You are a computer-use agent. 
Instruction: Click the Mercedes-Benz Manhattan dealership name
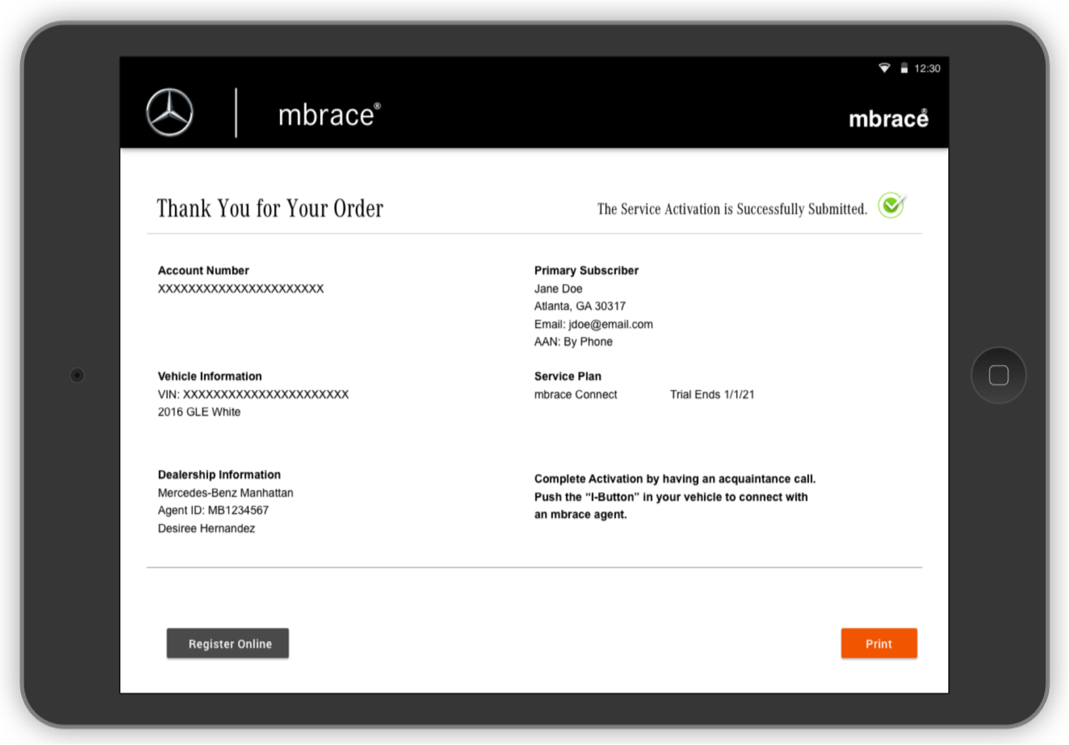coord(225,493)
